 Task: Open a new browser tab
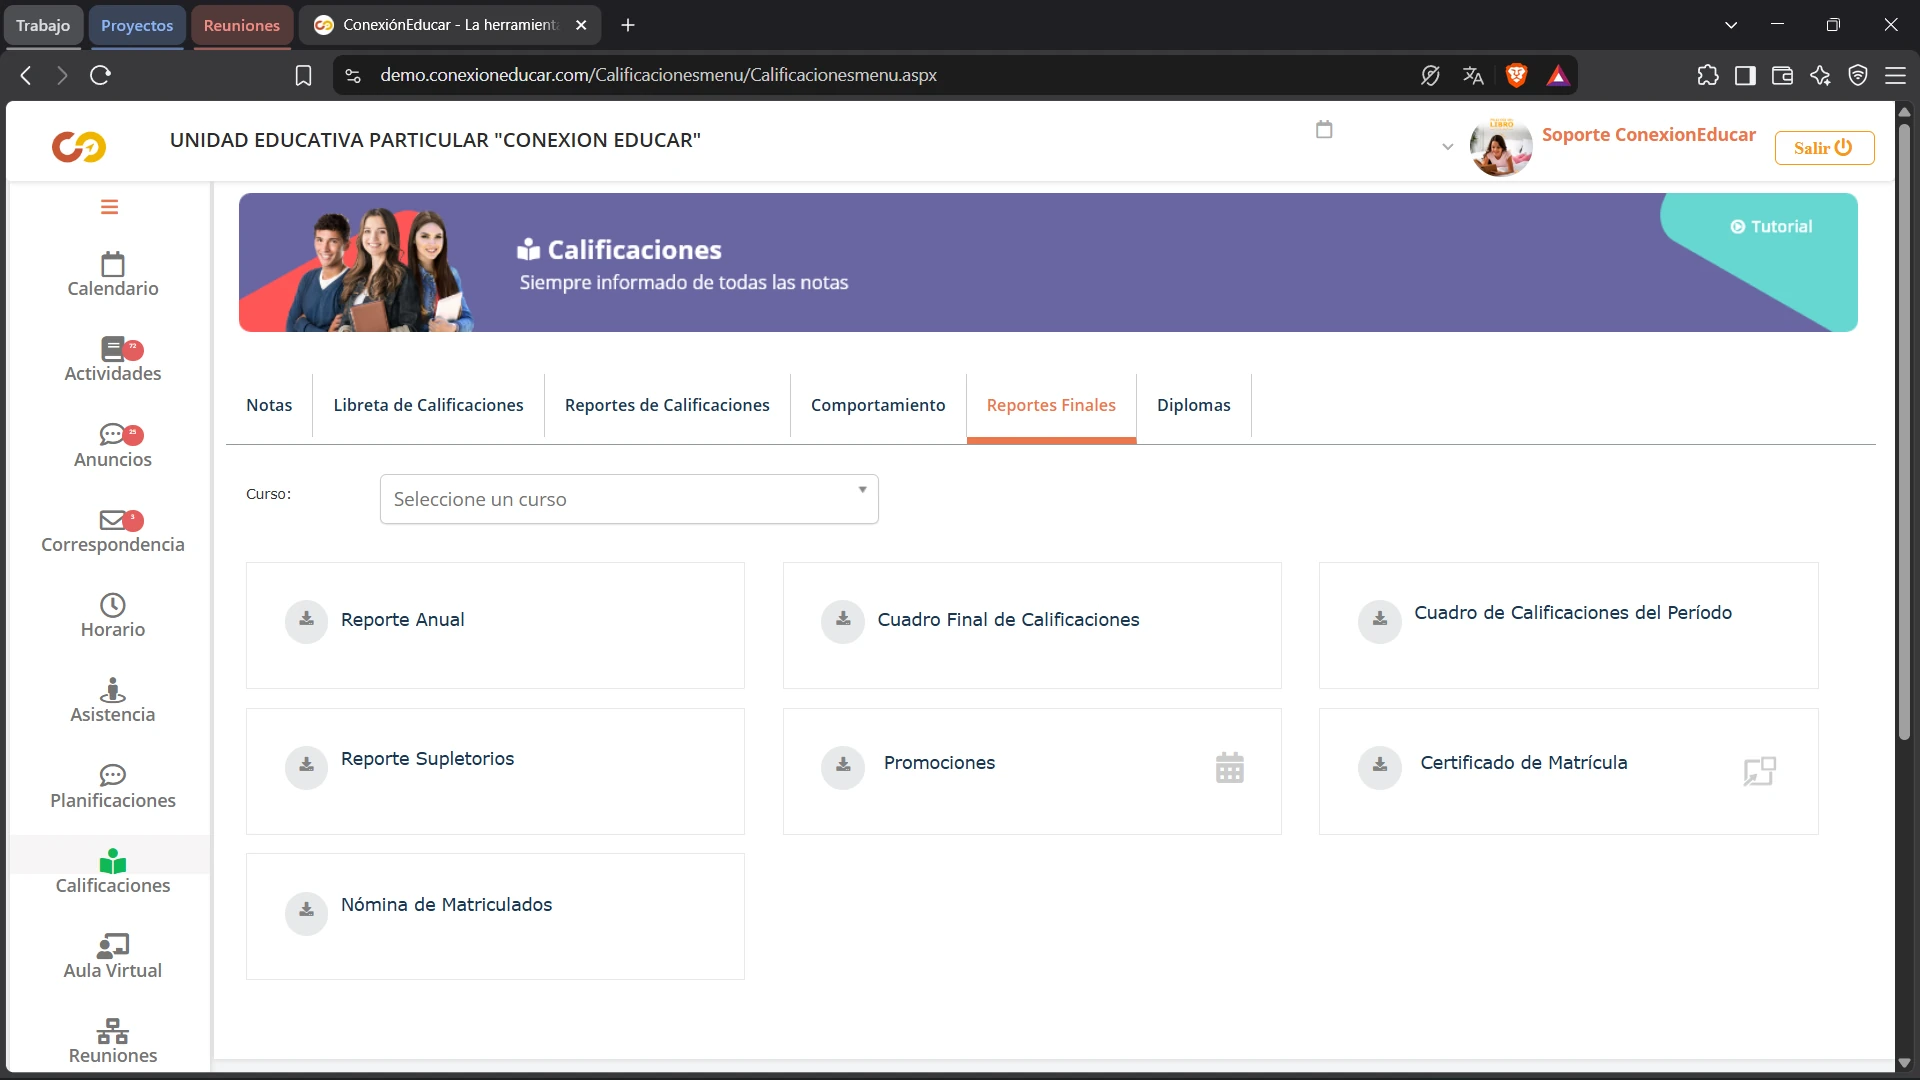(x=628, y=25)
